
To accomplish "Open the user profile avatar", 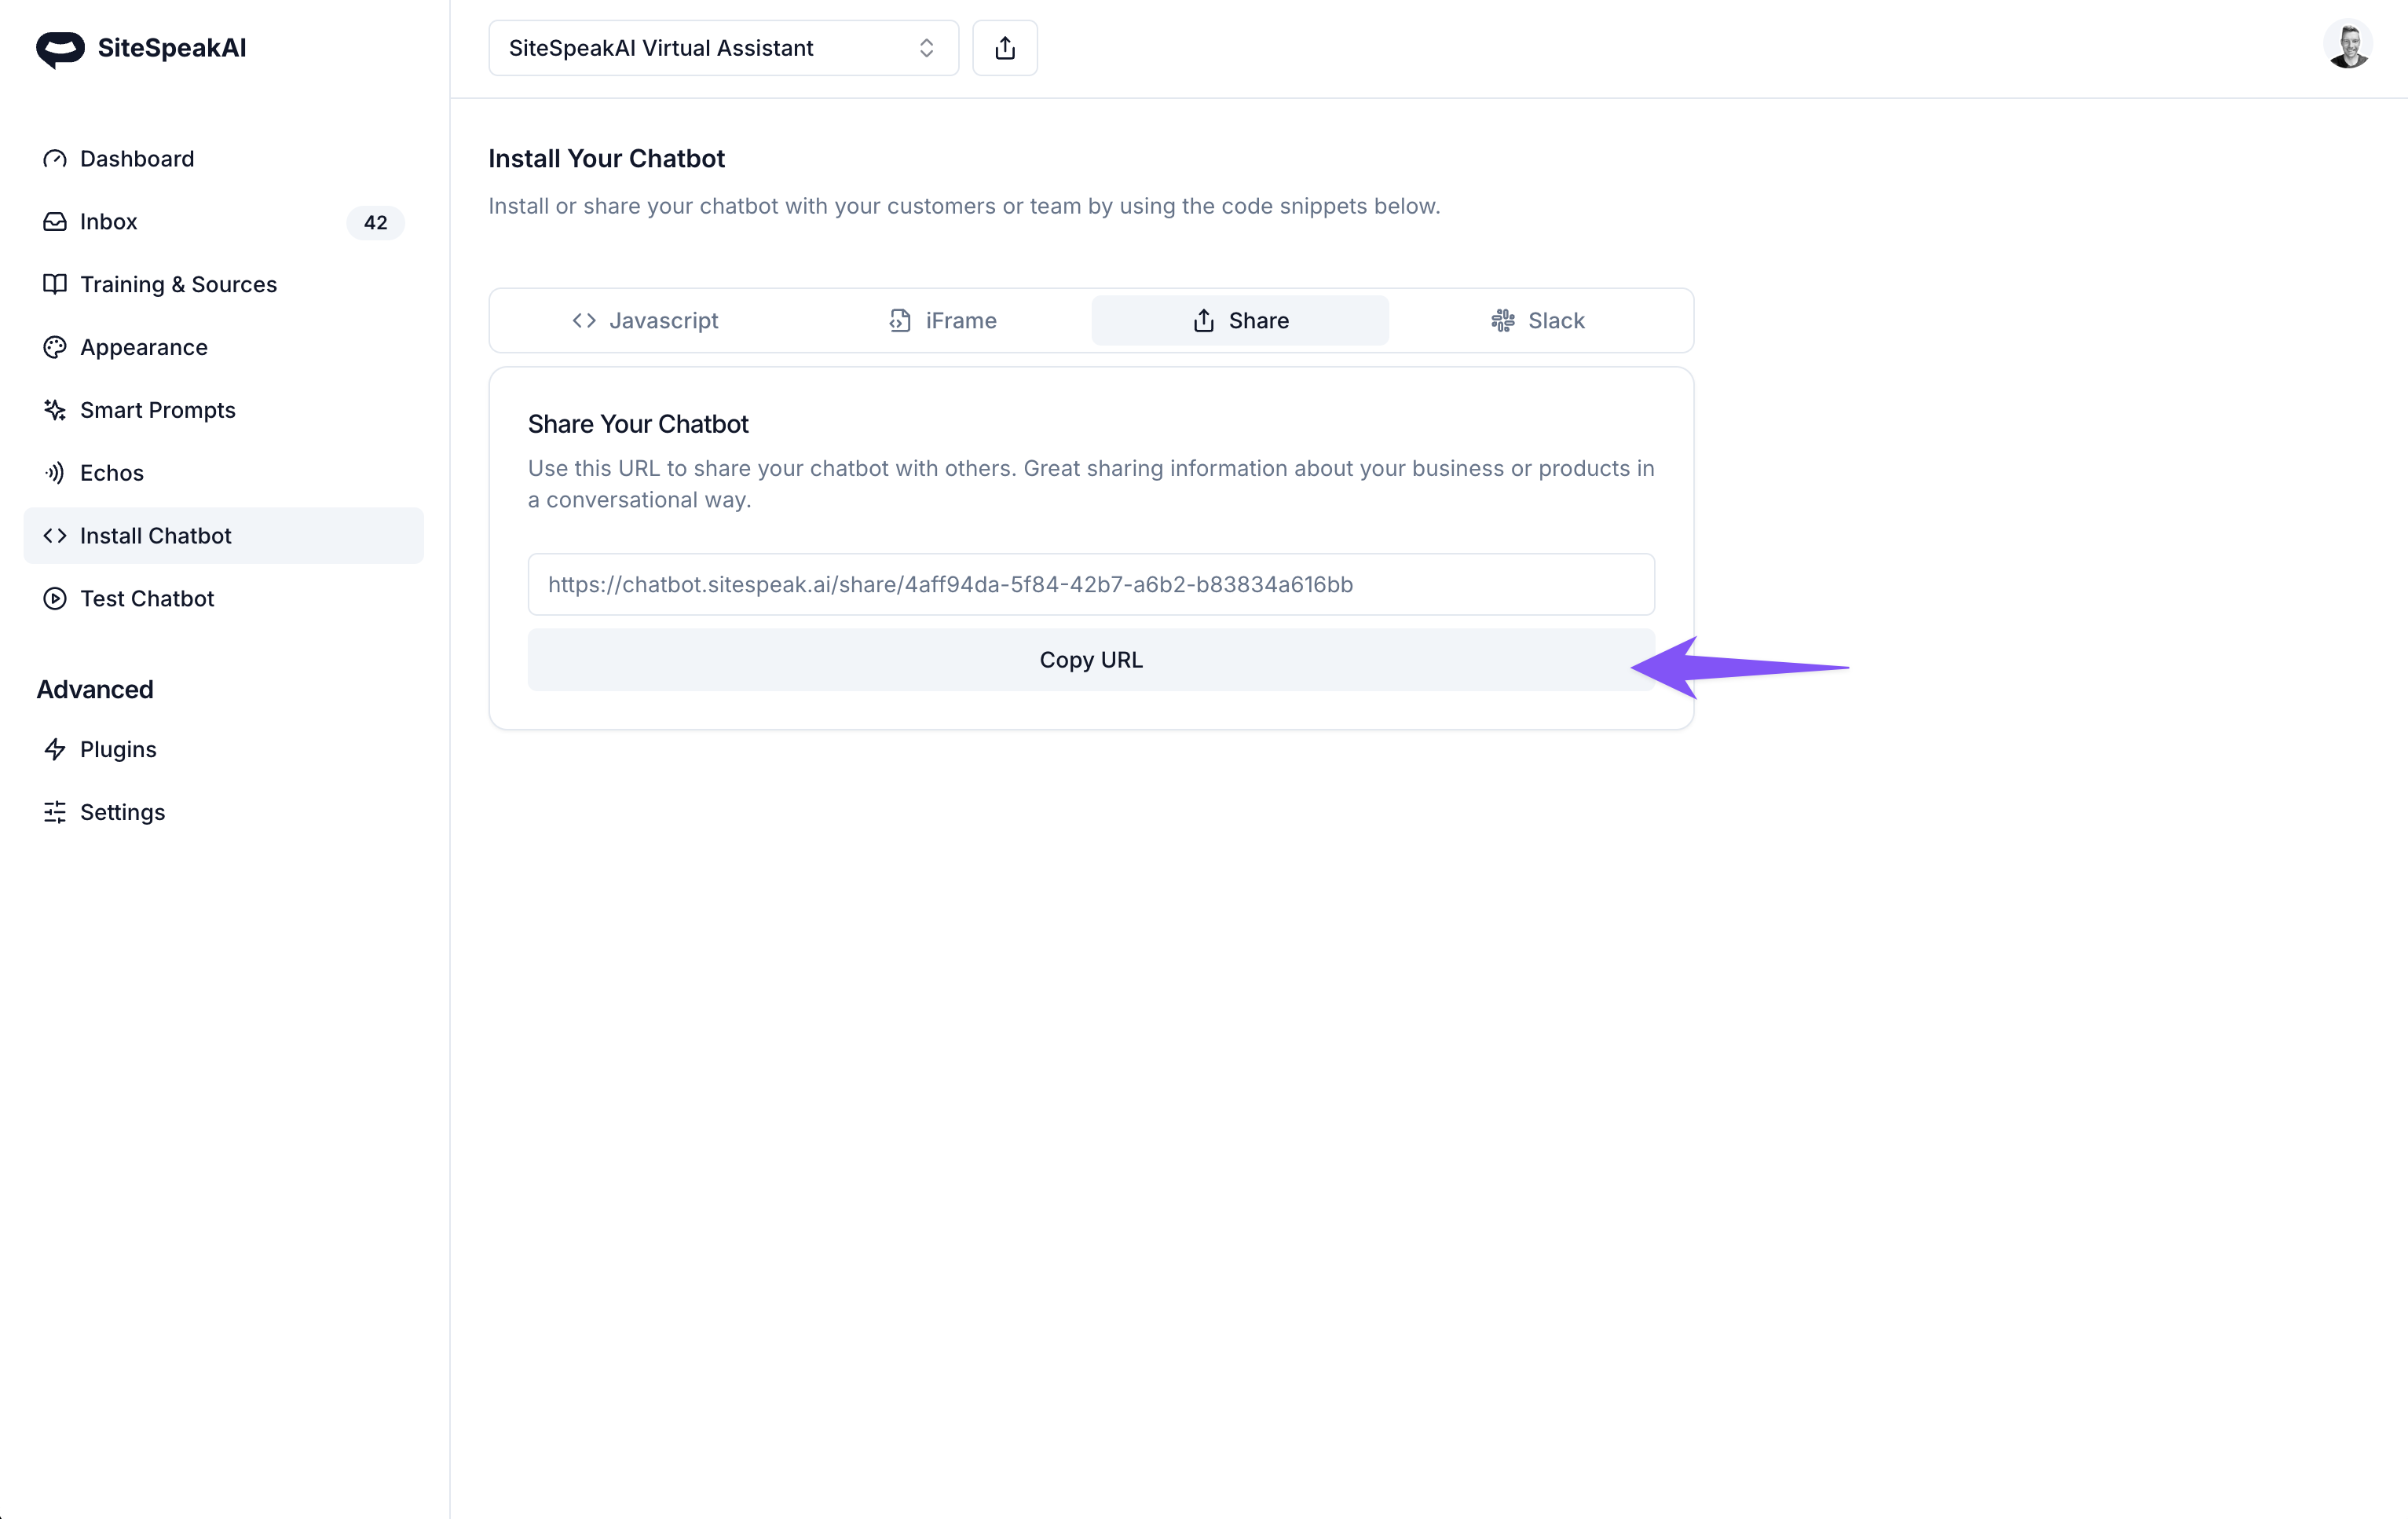I will [2347, 46].
